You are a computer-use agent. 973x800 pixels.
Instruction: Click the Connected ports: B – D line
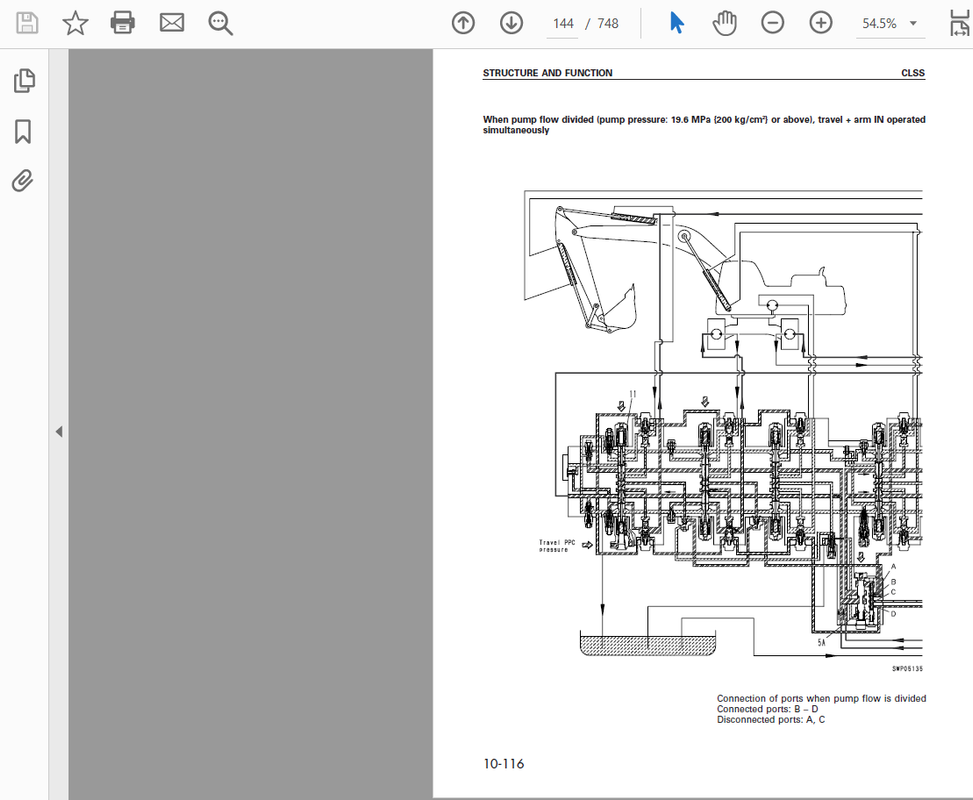point(767,709)
